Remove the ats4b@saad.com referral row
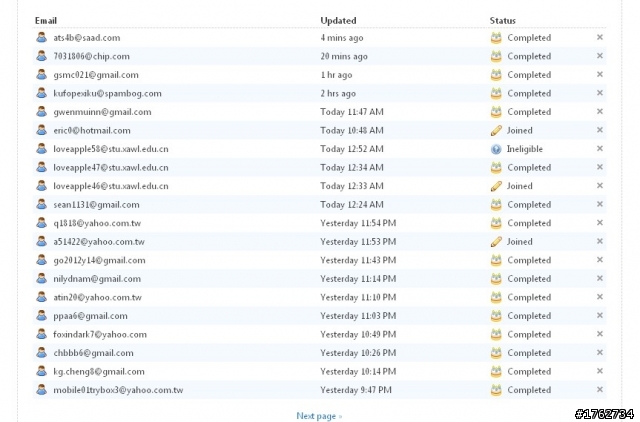Image resolution: width=640 pixels, height=422 pixels. (600, 37)
